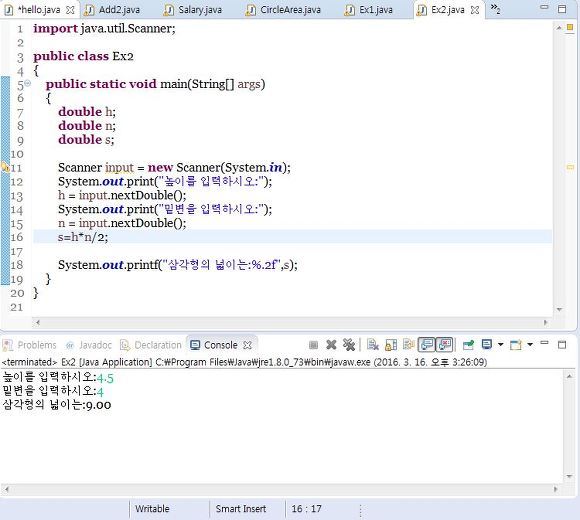The image size is (580, 520).
Task: Click the console result line ending 9.00
Action: click(57, 405)
